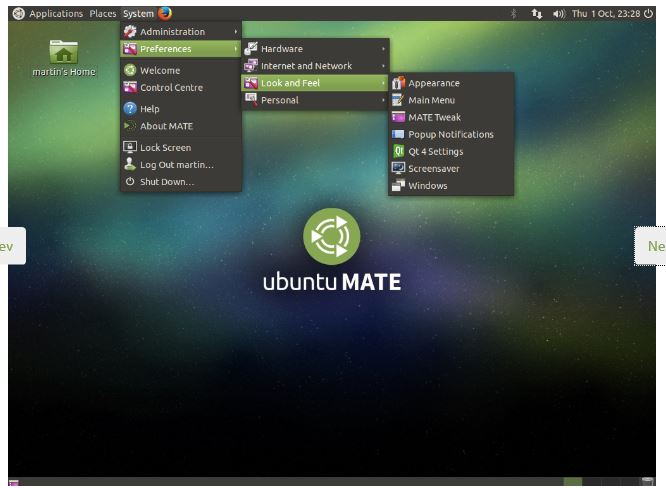Click the Main Menu editor icon
This screenshot has width=666, height=488.
coord(398,100)
